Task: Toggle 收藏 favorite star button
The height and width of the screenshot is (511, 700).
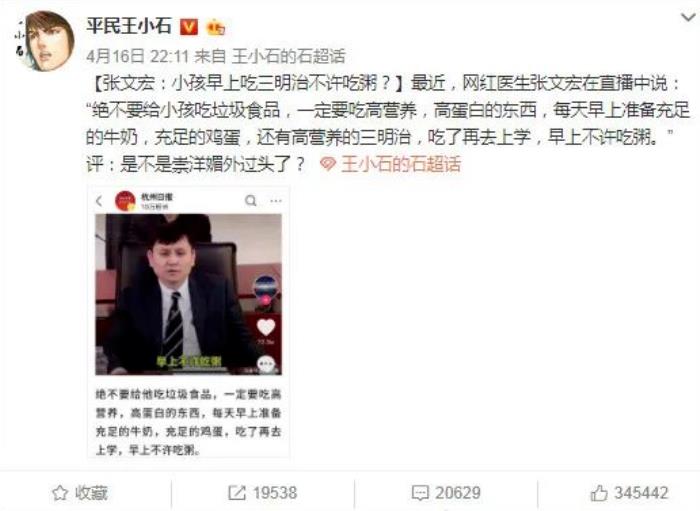Action: point(80,493)
